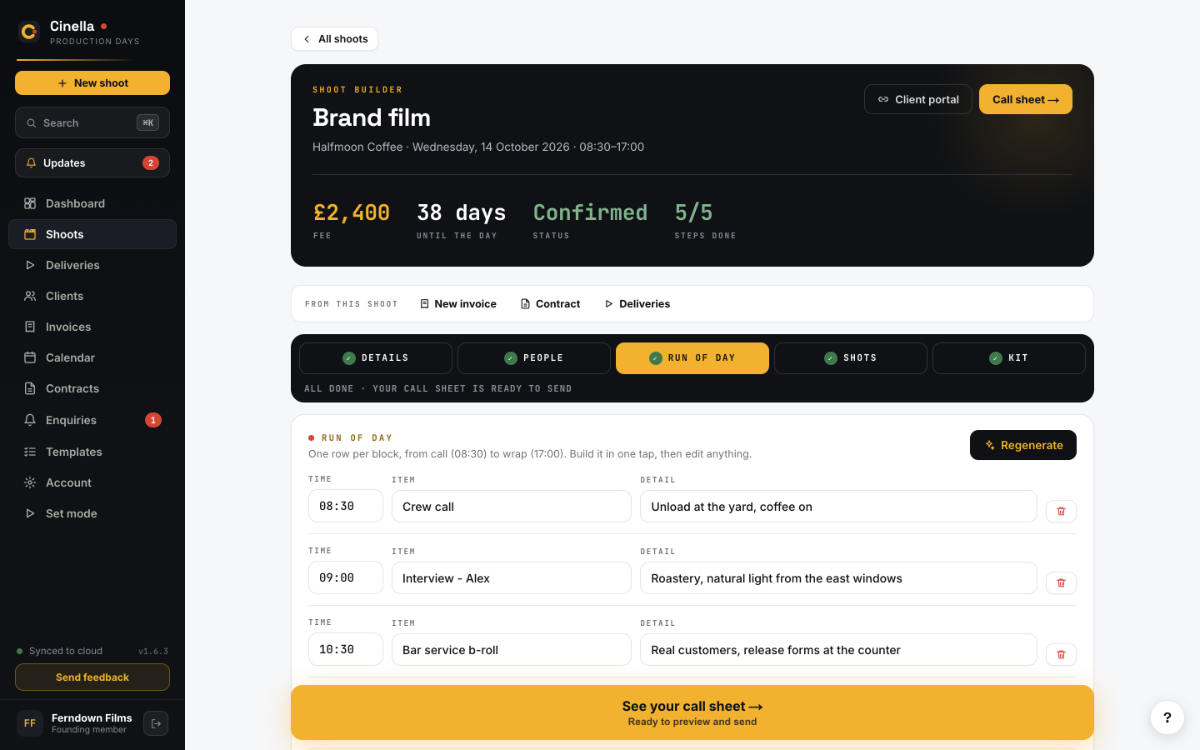
Task: Open the People step tab
Action: pyautogui.click(x=534, y=358)
